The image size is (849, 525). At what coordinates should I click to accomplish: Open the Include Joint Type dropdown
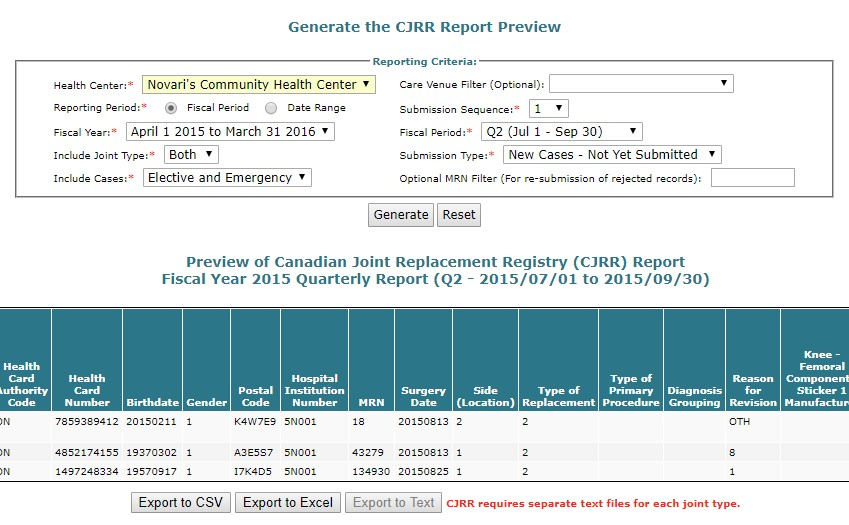pos(191,155)
